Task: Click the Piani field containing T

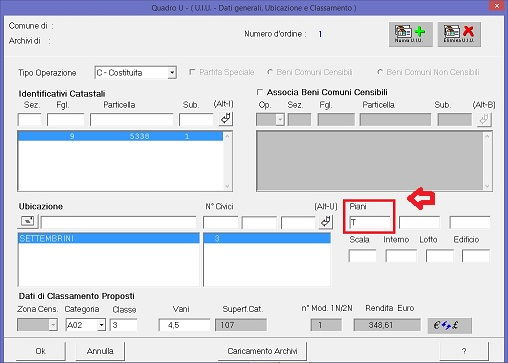Action: click(370, 222)
